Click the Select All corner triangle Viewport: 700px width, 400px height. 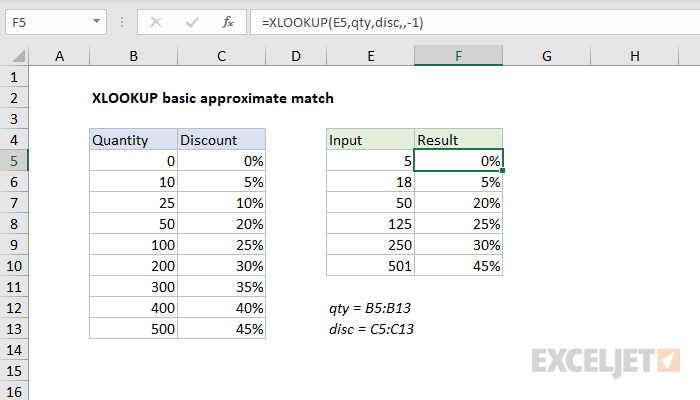(x=18, y=56)
